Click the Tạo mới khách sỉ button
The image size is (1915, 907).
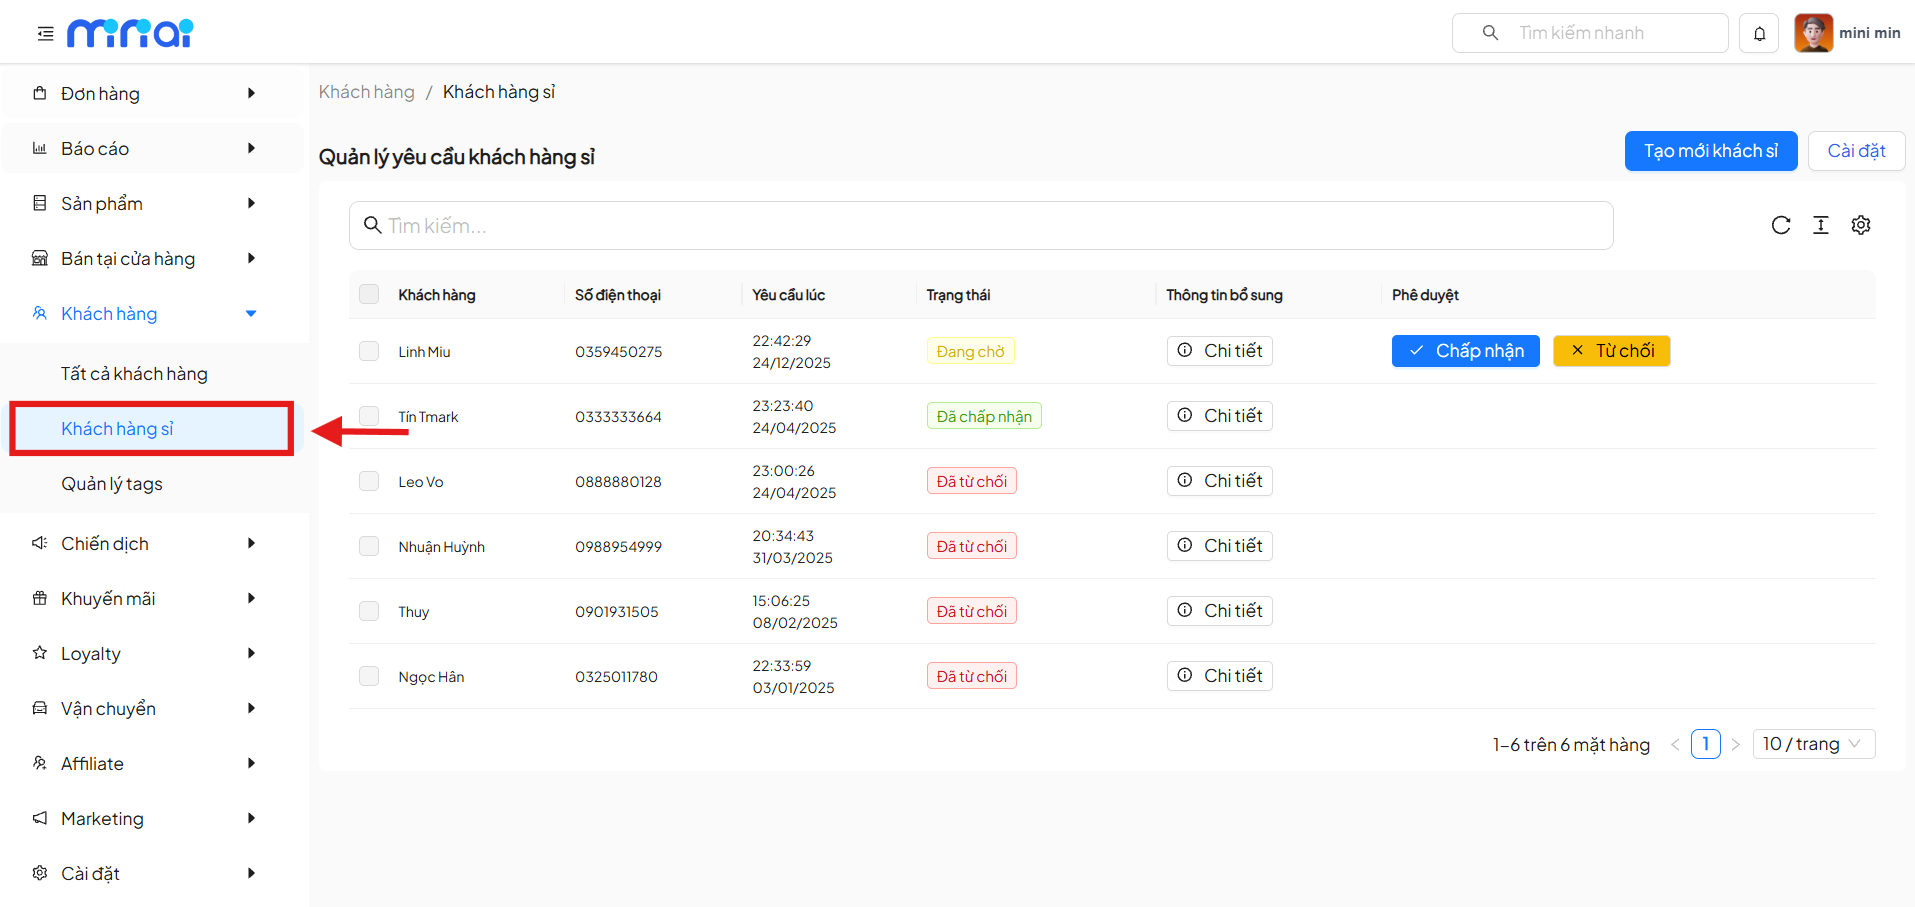[x=1710, y=151]
